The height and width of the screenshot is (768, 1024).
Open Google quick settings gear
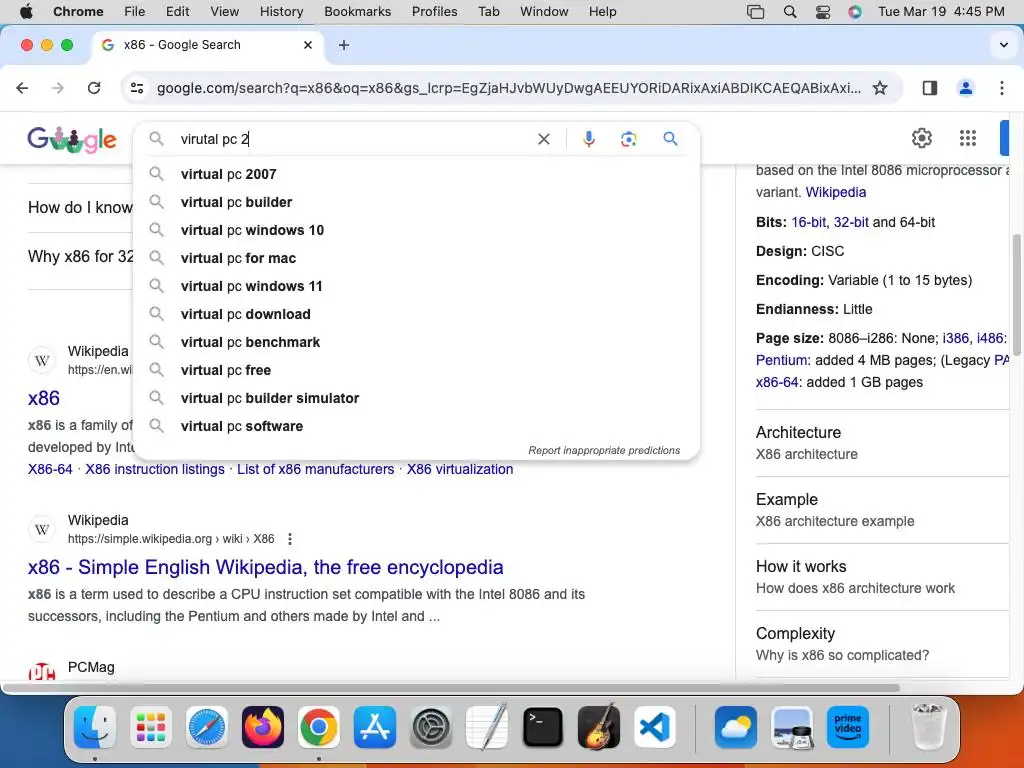[x=921, y=138]
